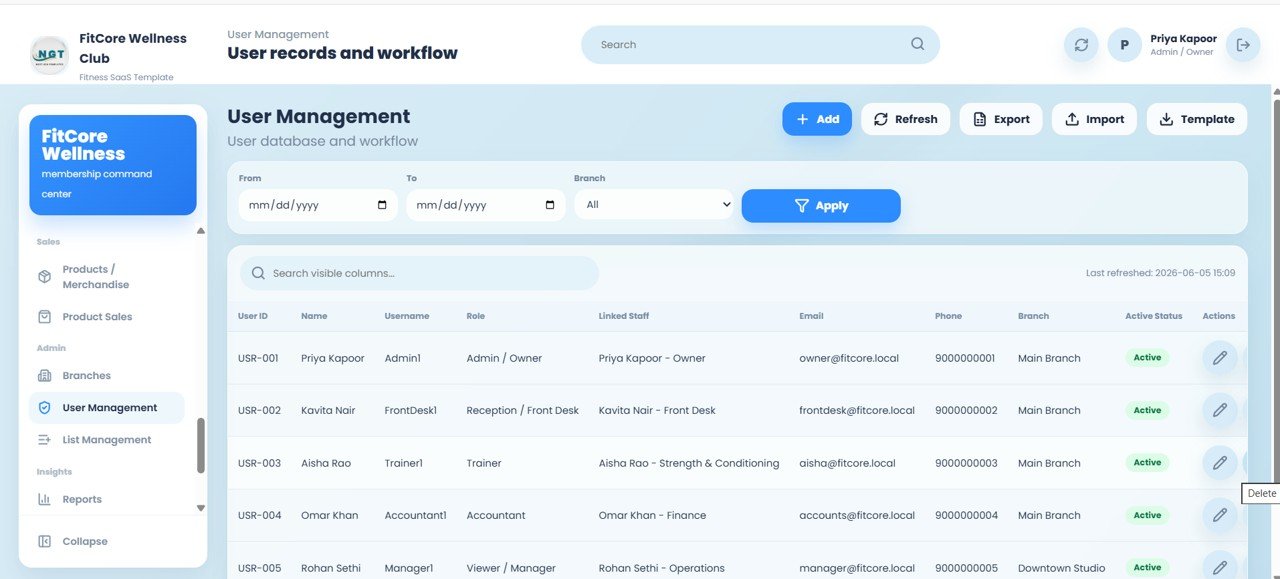Image resolution: width=1280 pixels, height=579 pixels.
Task: Click the logout icon in header
Action: (1243, 45)
